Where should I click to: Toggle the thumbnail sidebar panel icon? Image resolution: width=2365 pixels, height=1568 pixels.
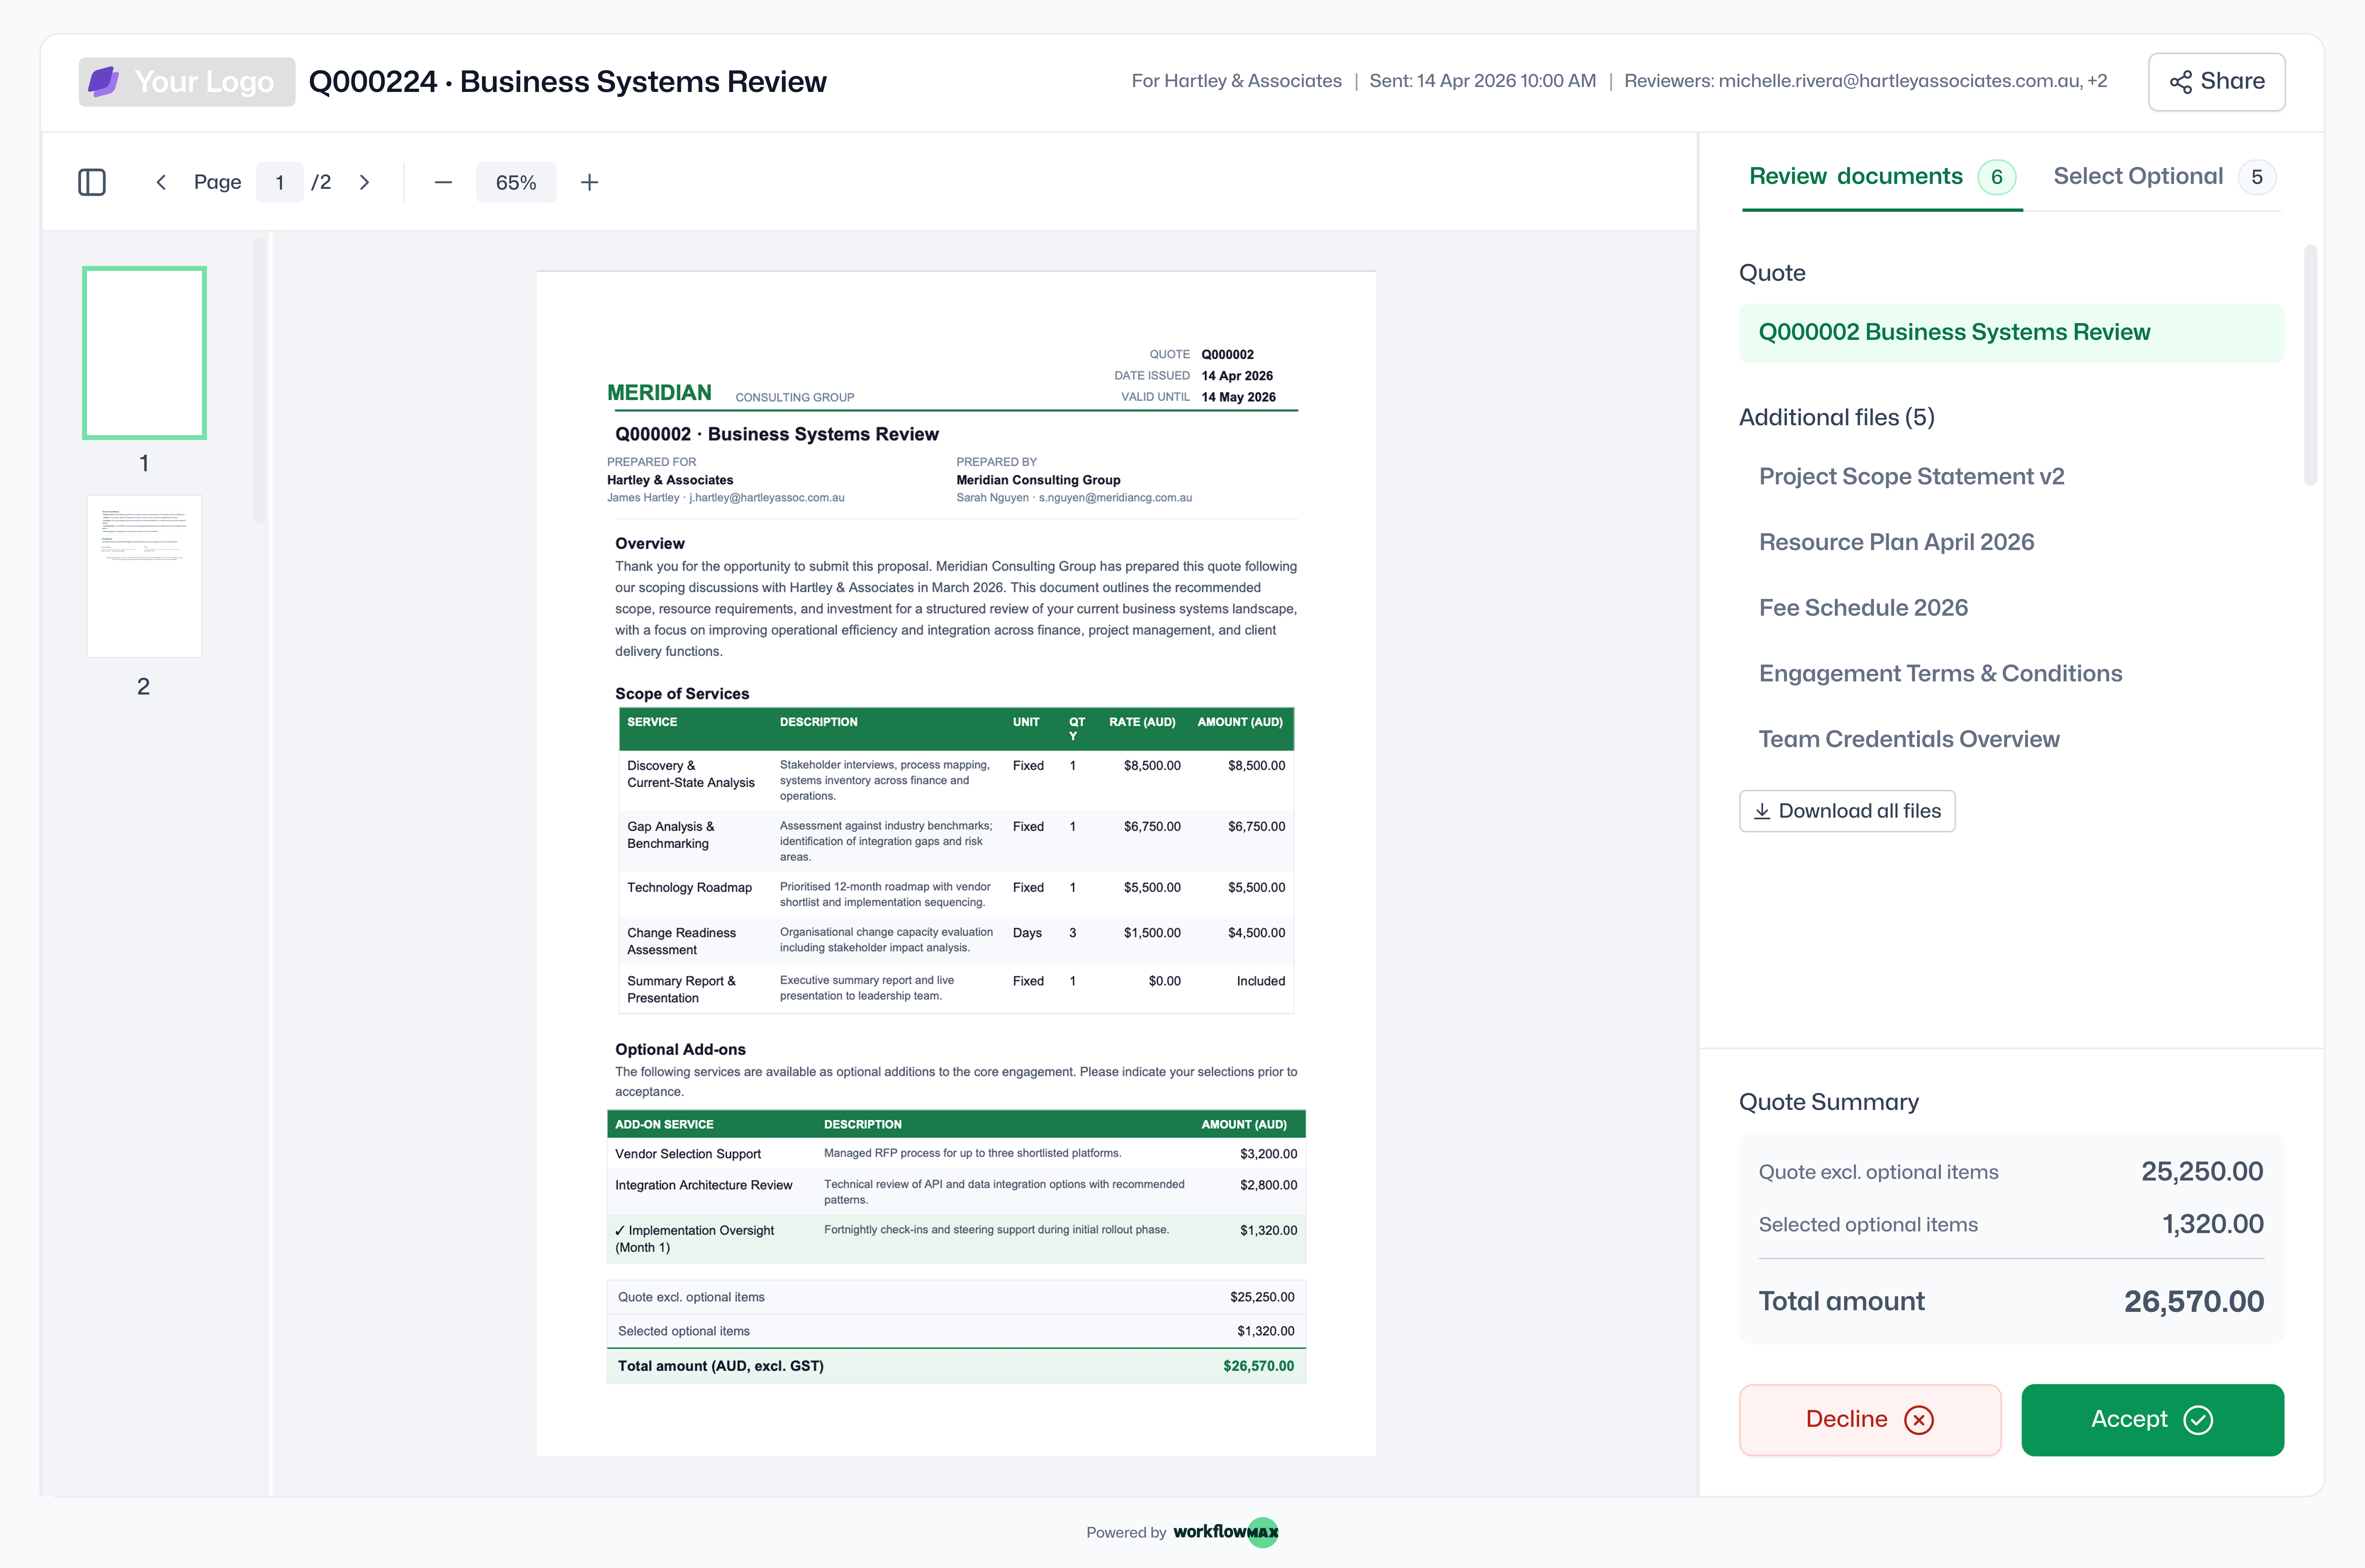pyautogui.click(x=92, y=182)
